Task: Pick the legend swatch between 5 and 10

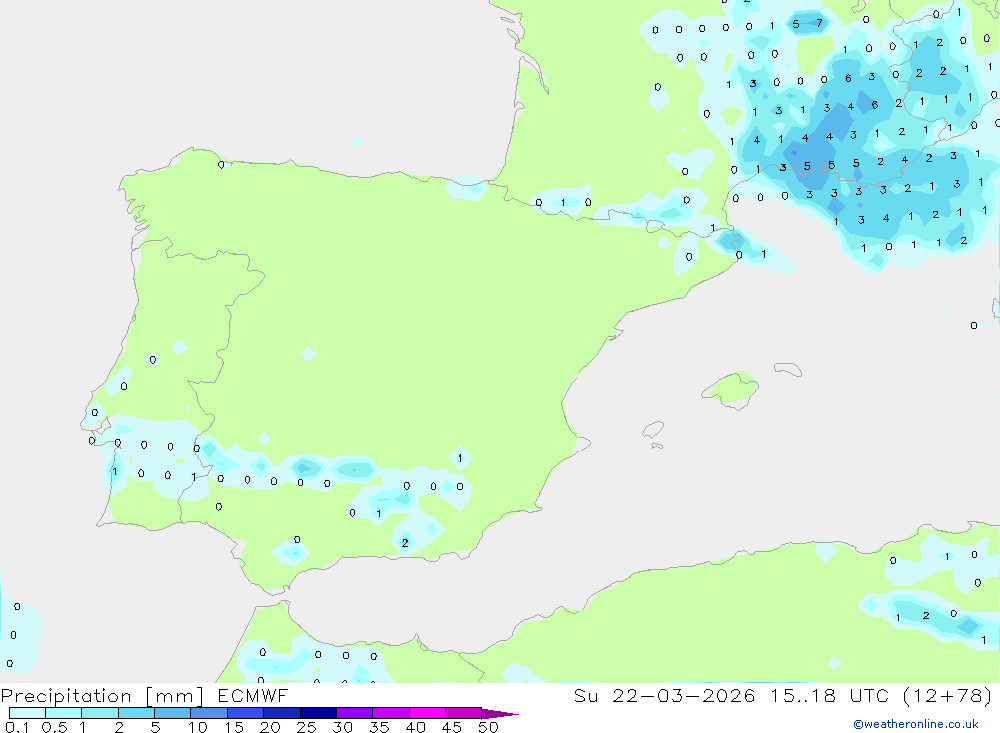Action: [x=172, y=713]
